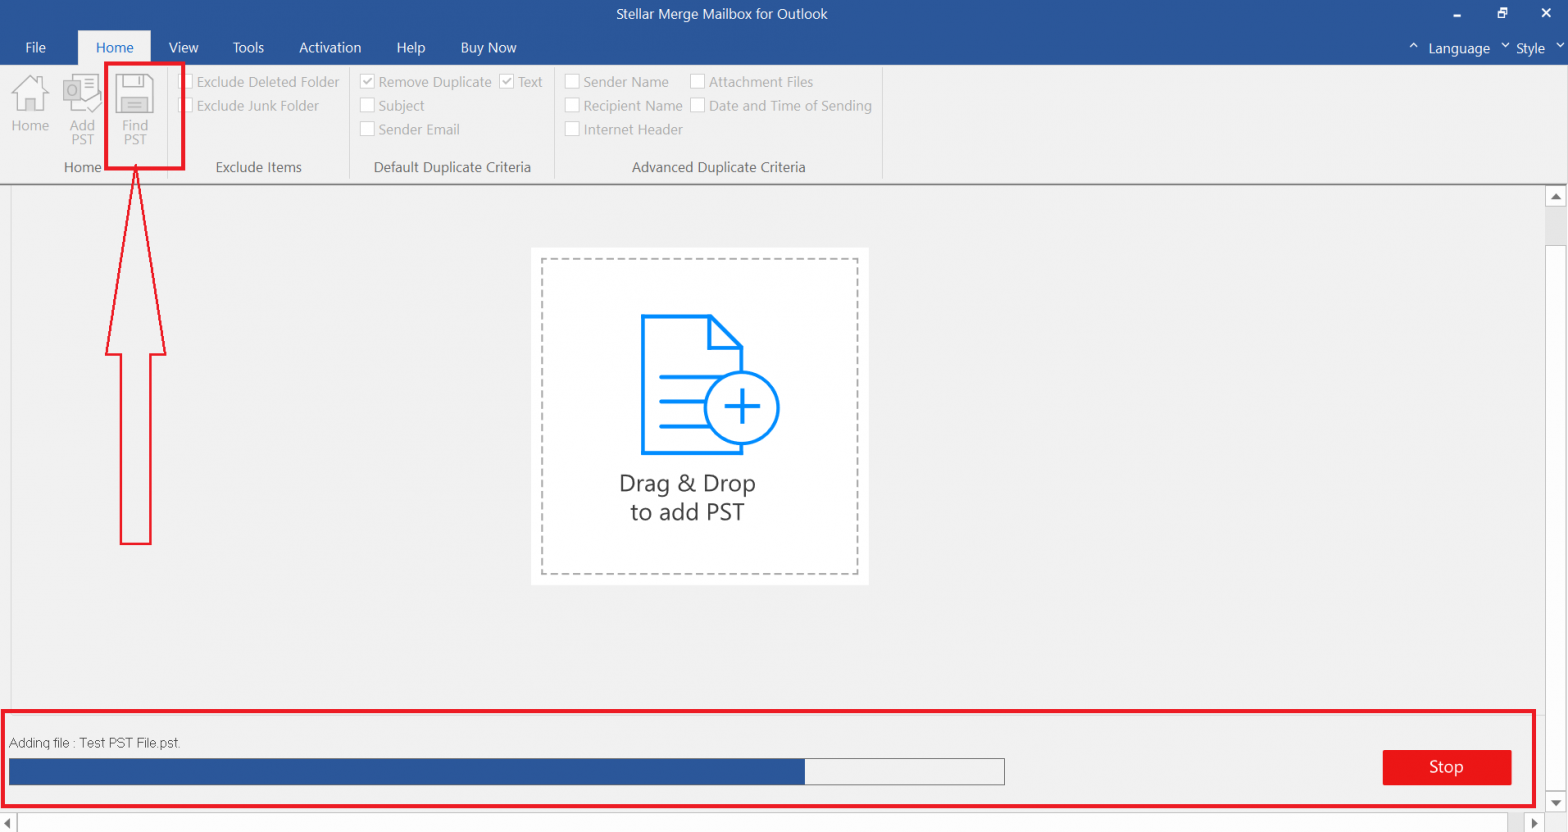1568x832 pixels.
Task: Switch to the Tools tab
Action: (x=248, y=48)
